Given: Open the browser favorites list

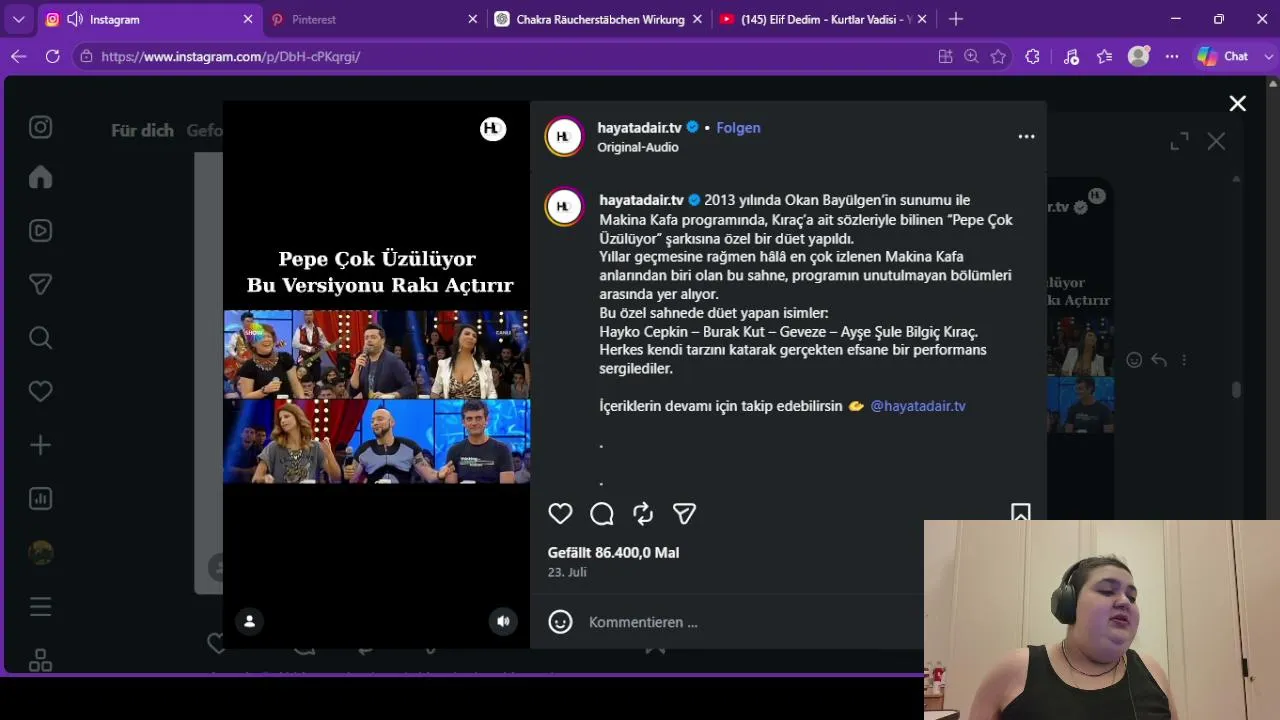Looking at the screenshot, I should point(1104,57).
